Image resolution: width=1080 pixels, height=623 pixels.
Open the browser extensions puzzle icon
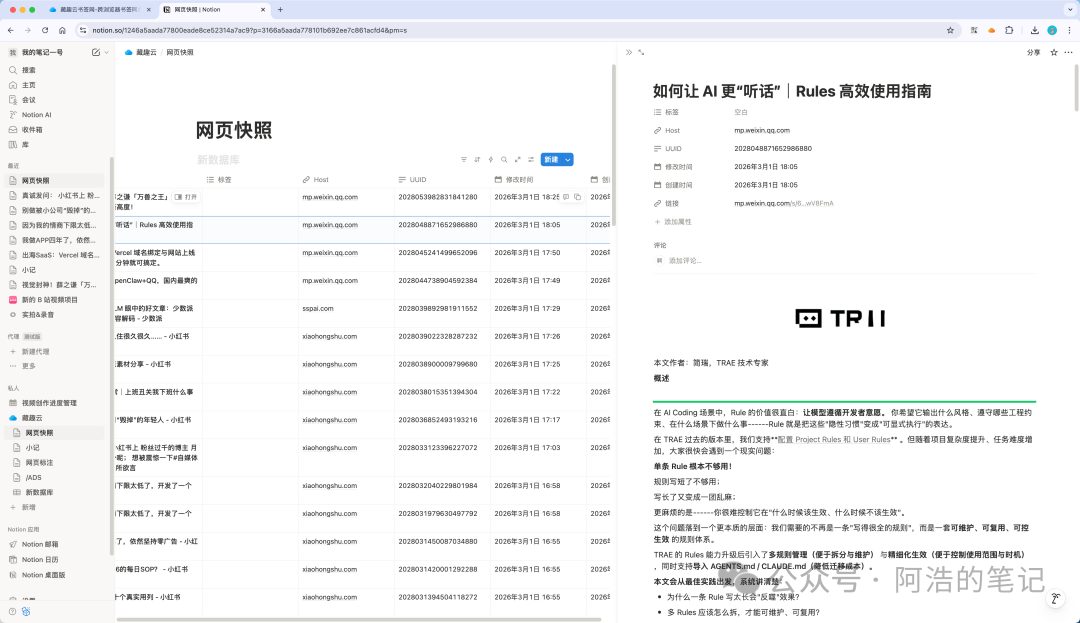pyautogui.click(x=1009, y=30)
